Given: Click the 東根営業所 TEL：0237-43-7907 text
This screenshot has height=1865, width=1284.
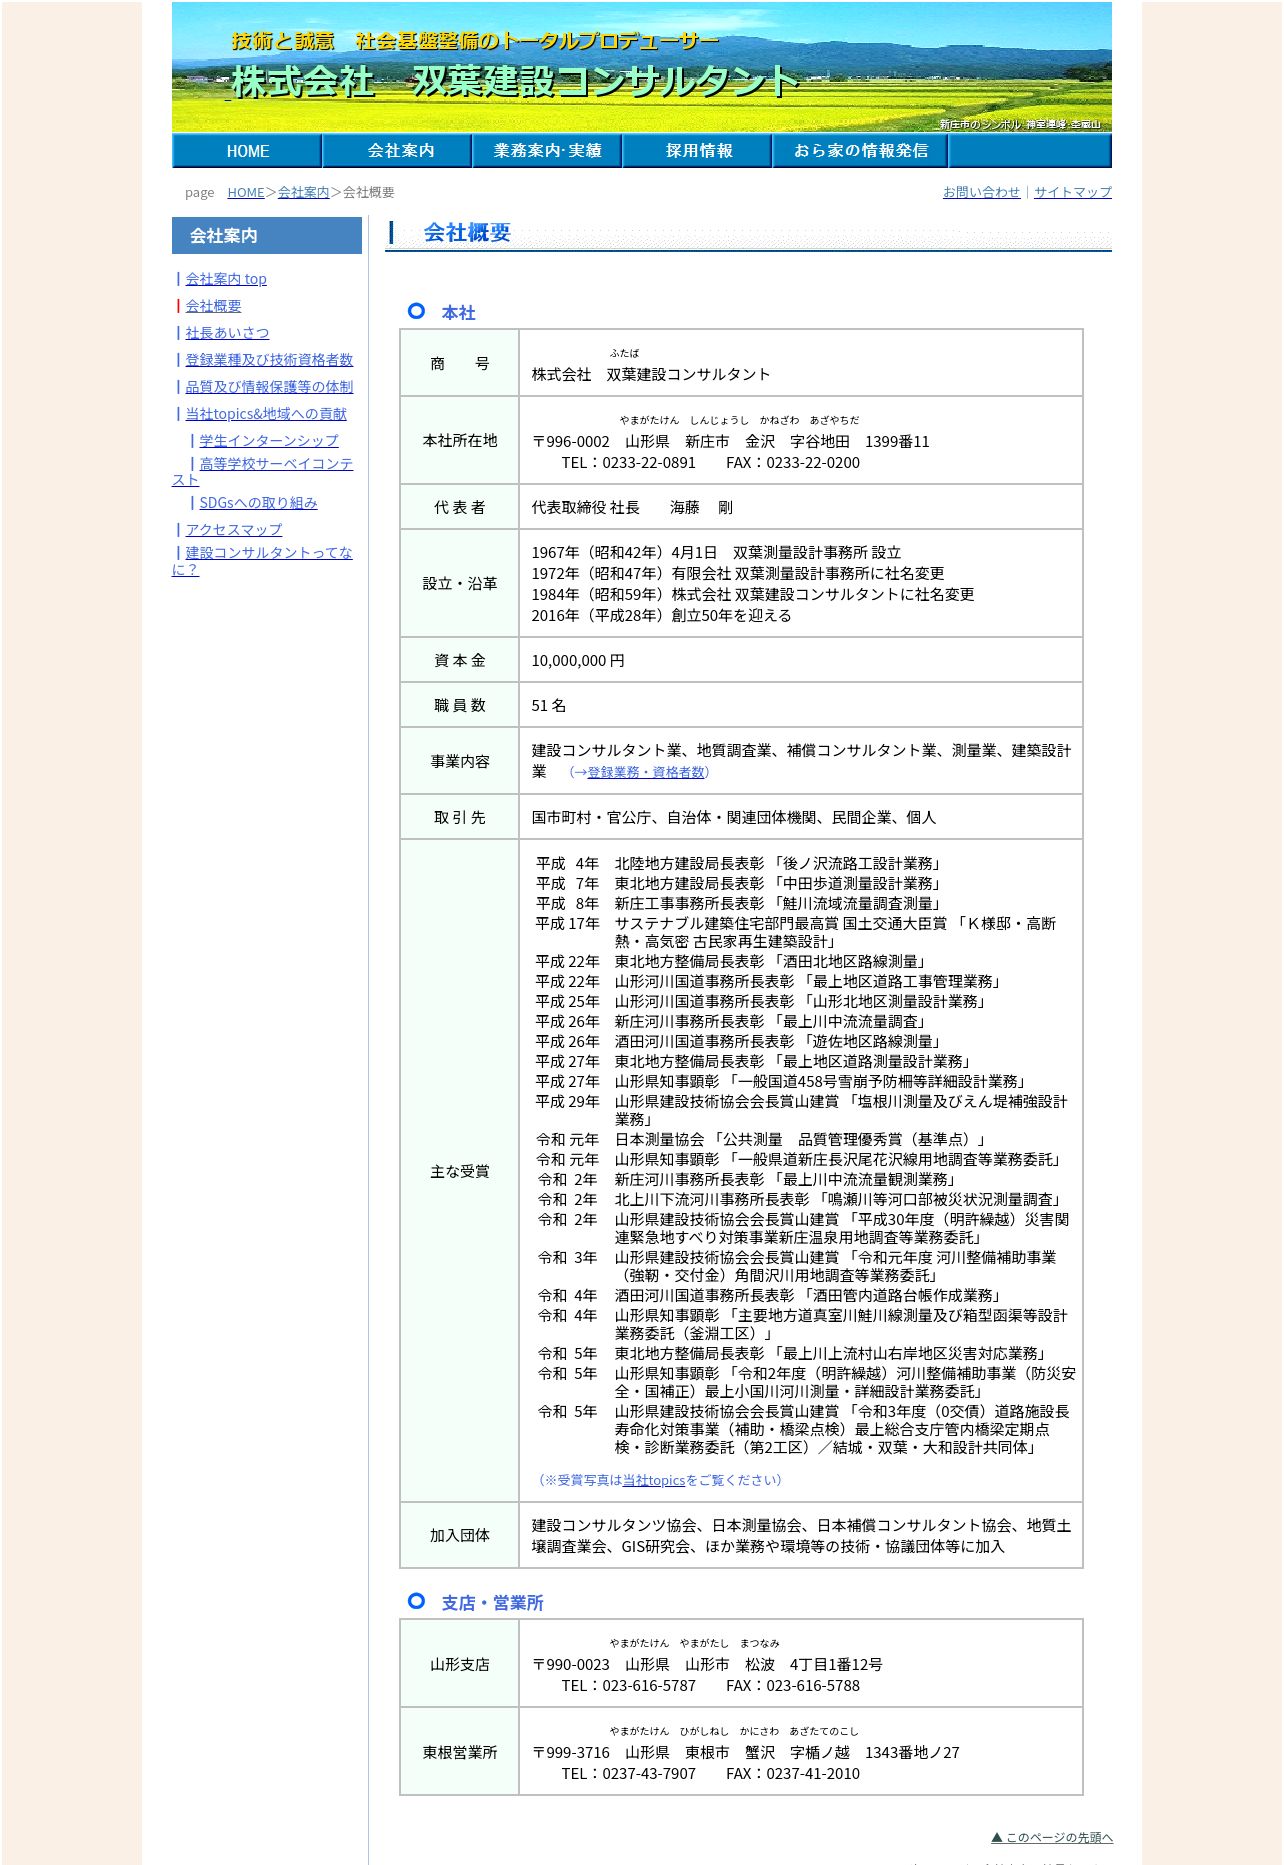Looking at the screenshot, I should [x=628, y=1774].
